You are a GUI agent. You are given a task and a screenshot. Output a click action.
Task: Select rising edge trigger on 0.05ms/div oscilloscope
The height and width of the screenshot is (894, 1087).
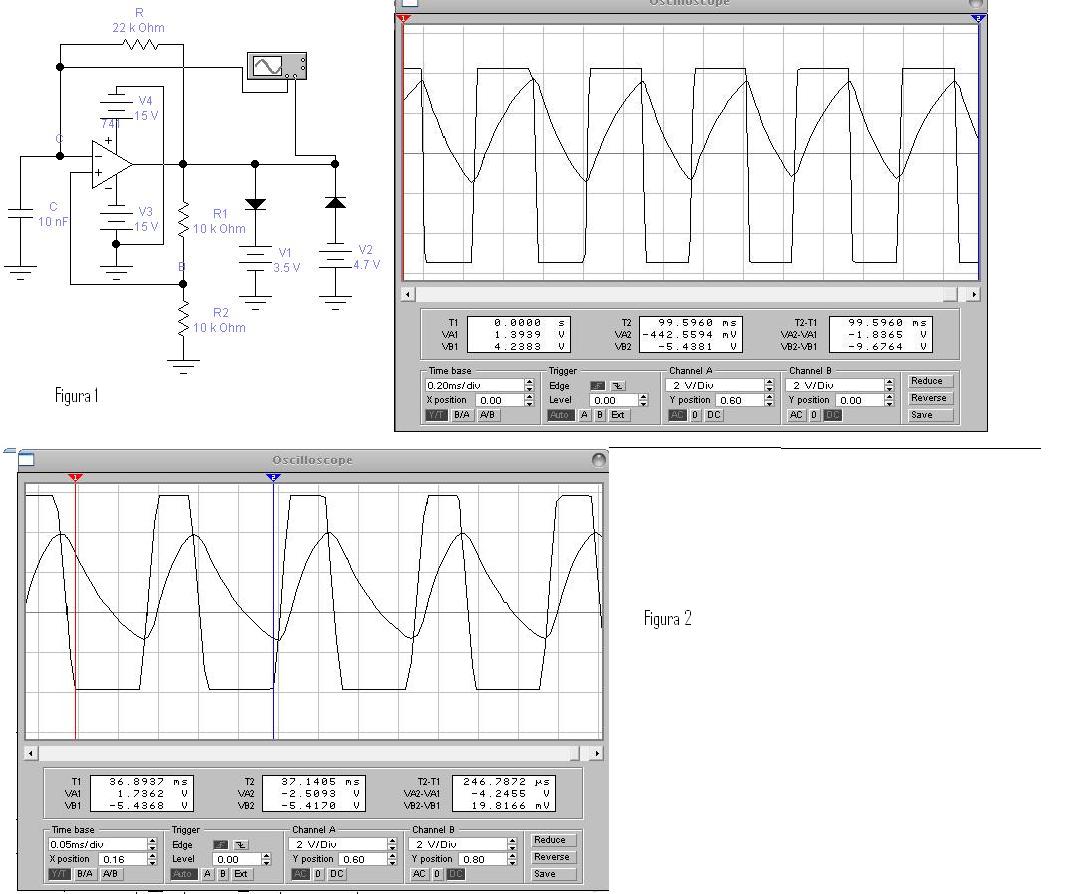[218, 845]
